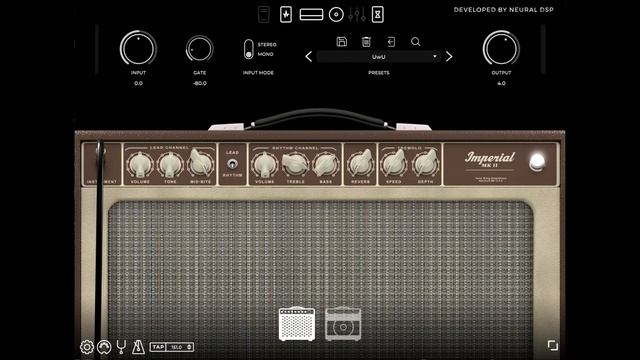Save the current preset

click(x=342, y=42)
